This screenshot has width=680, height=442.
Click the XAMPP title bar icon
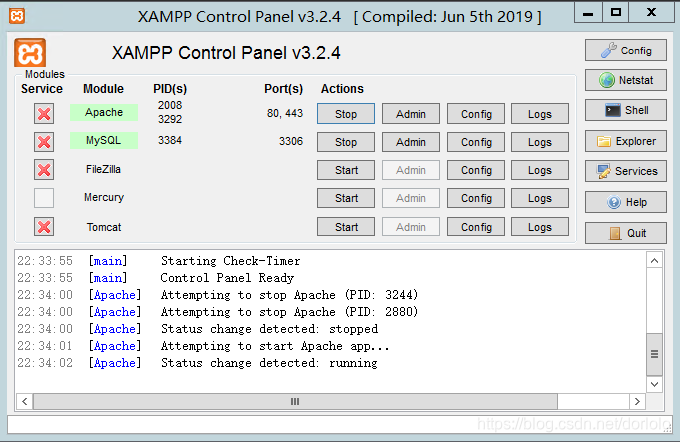click(x=17, y=16)
